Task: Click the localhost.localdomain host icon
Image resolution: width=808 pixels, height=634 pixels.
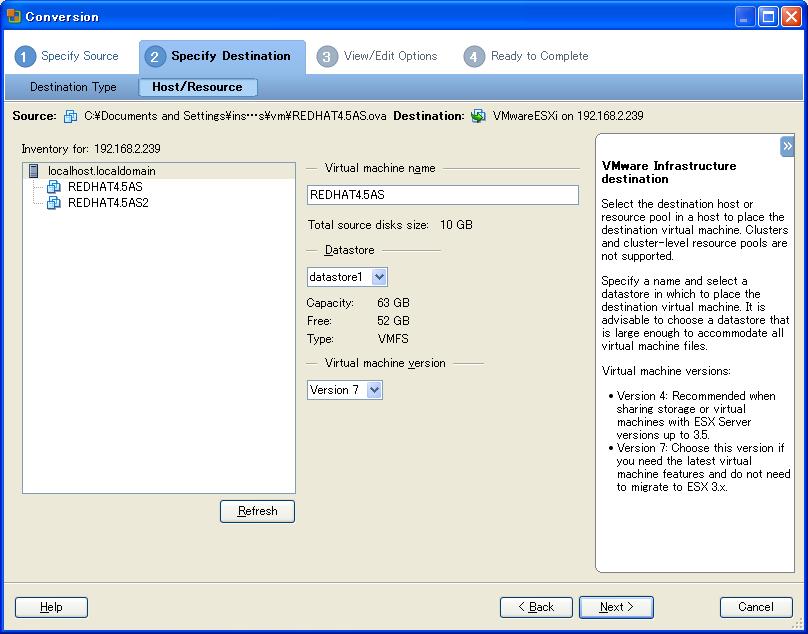Action: 33,171
